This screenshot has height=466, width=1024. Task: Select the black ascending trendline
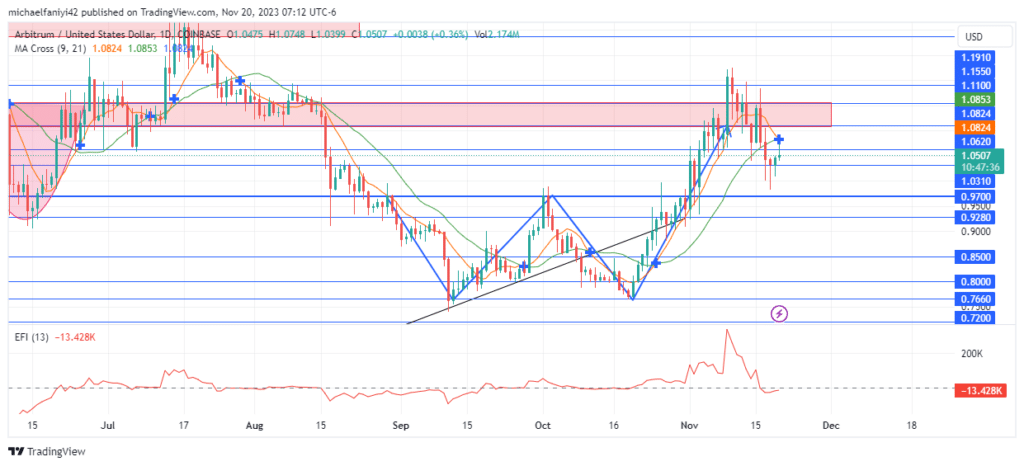[x=545, y=272]
